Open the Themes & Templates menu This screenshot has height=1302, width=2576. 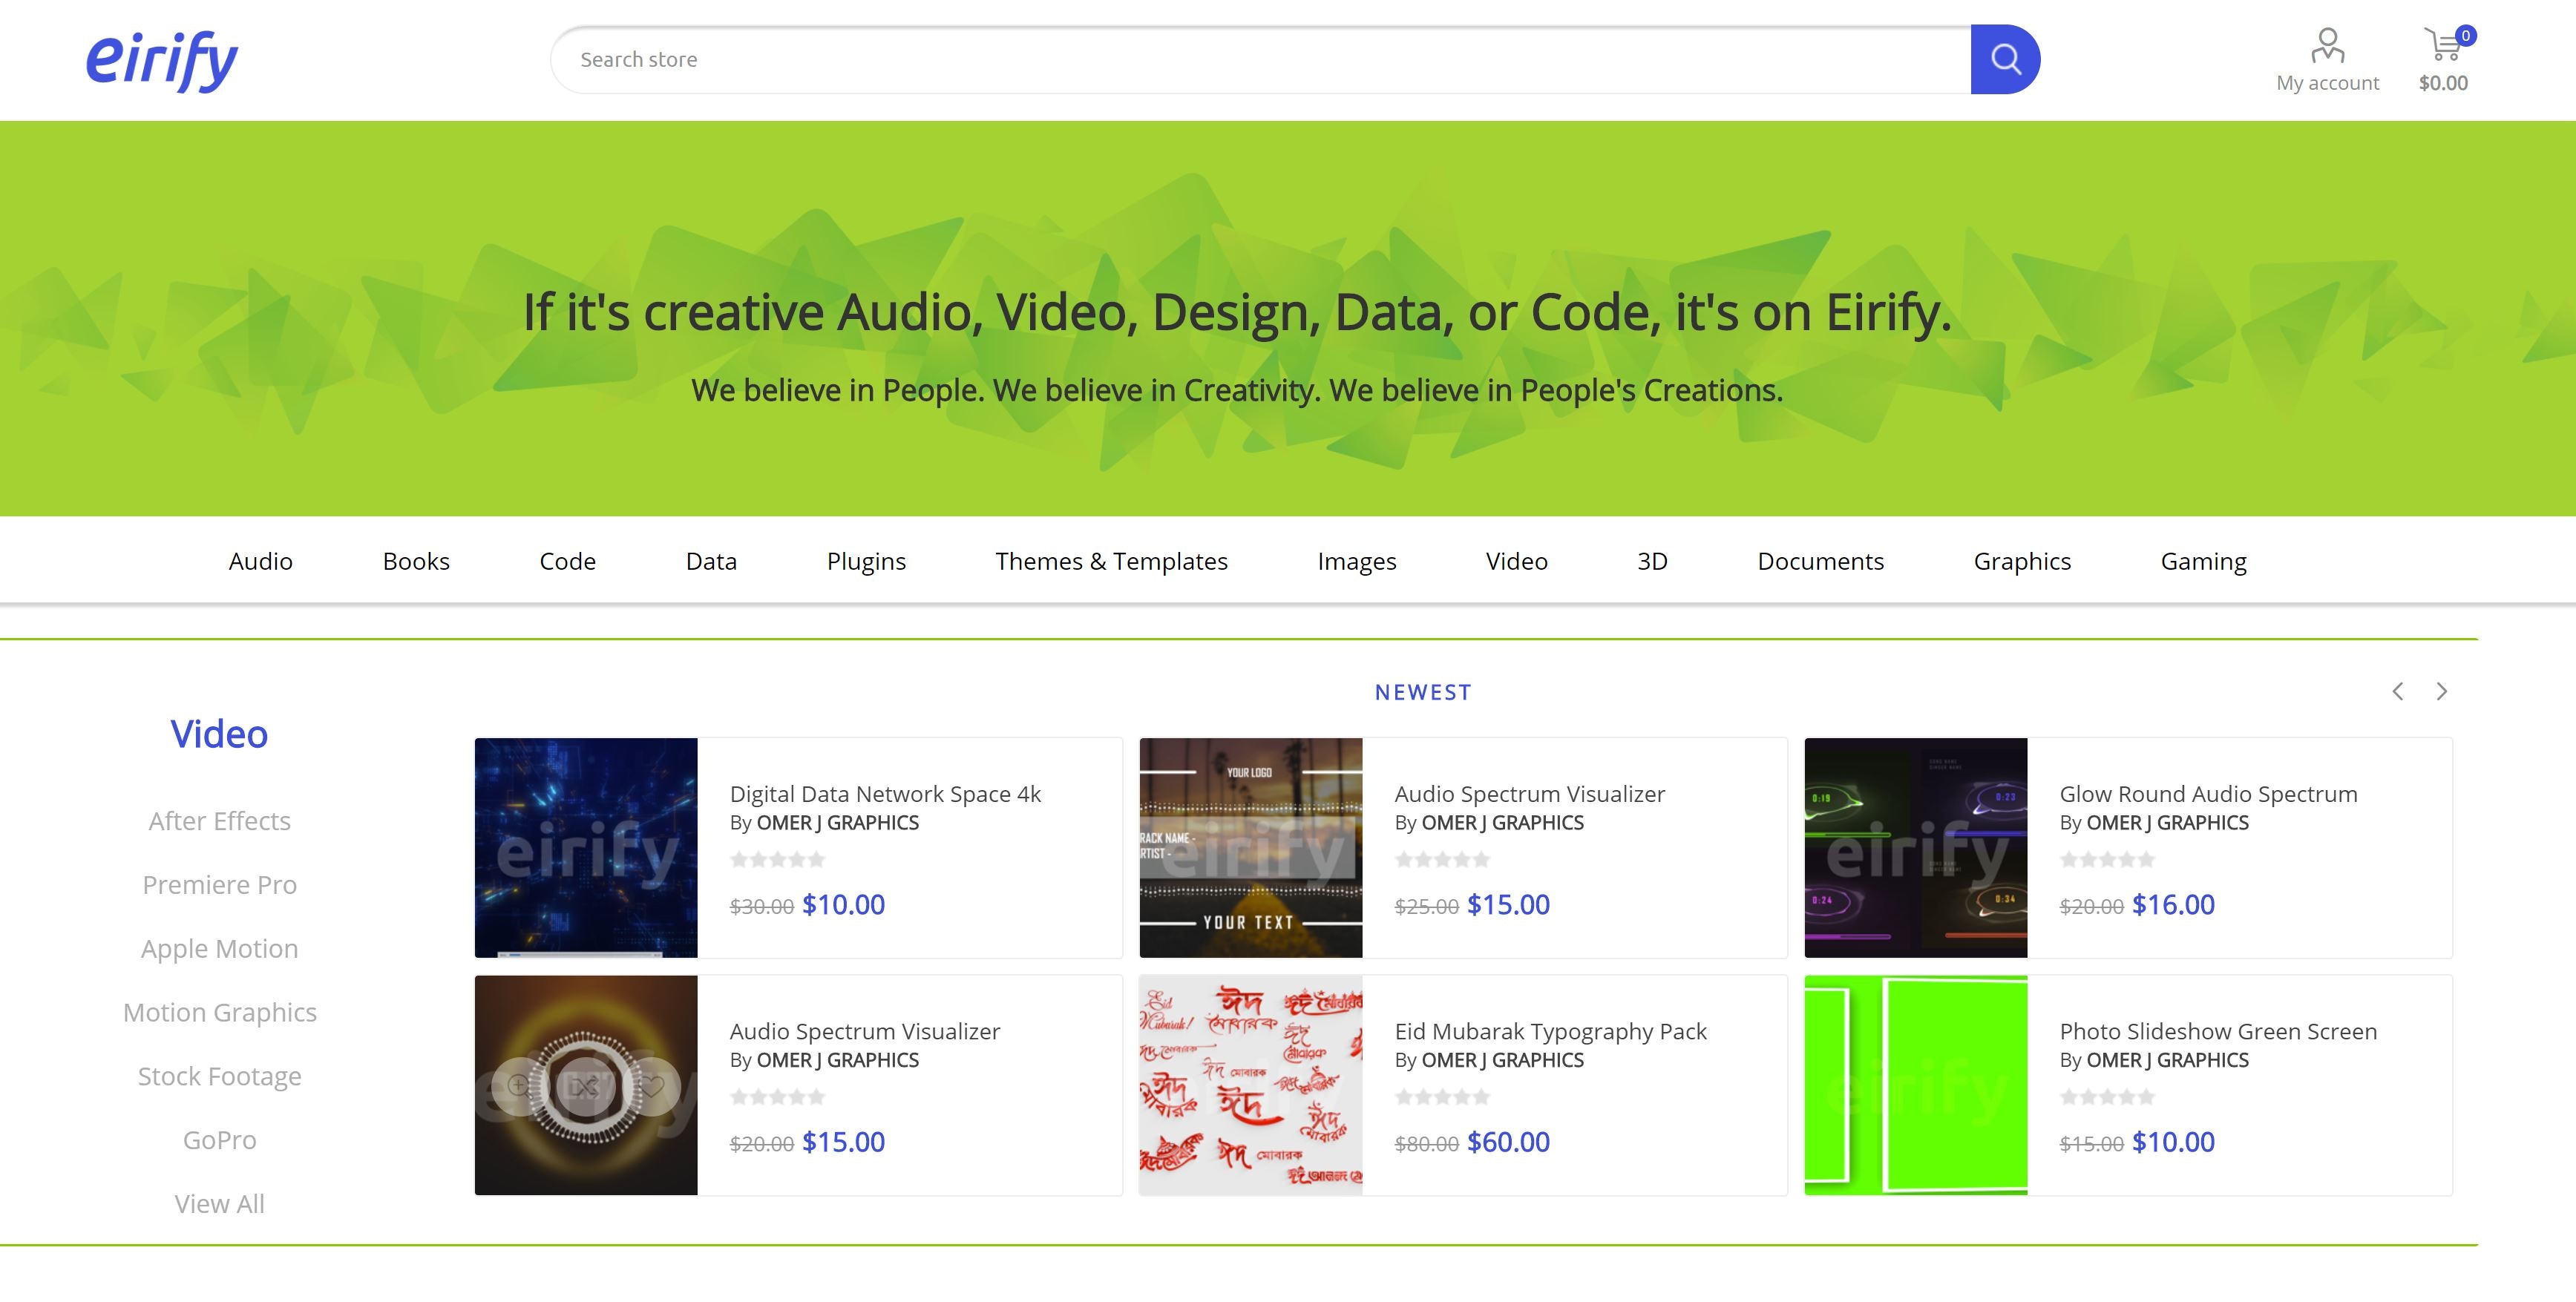1111,561
